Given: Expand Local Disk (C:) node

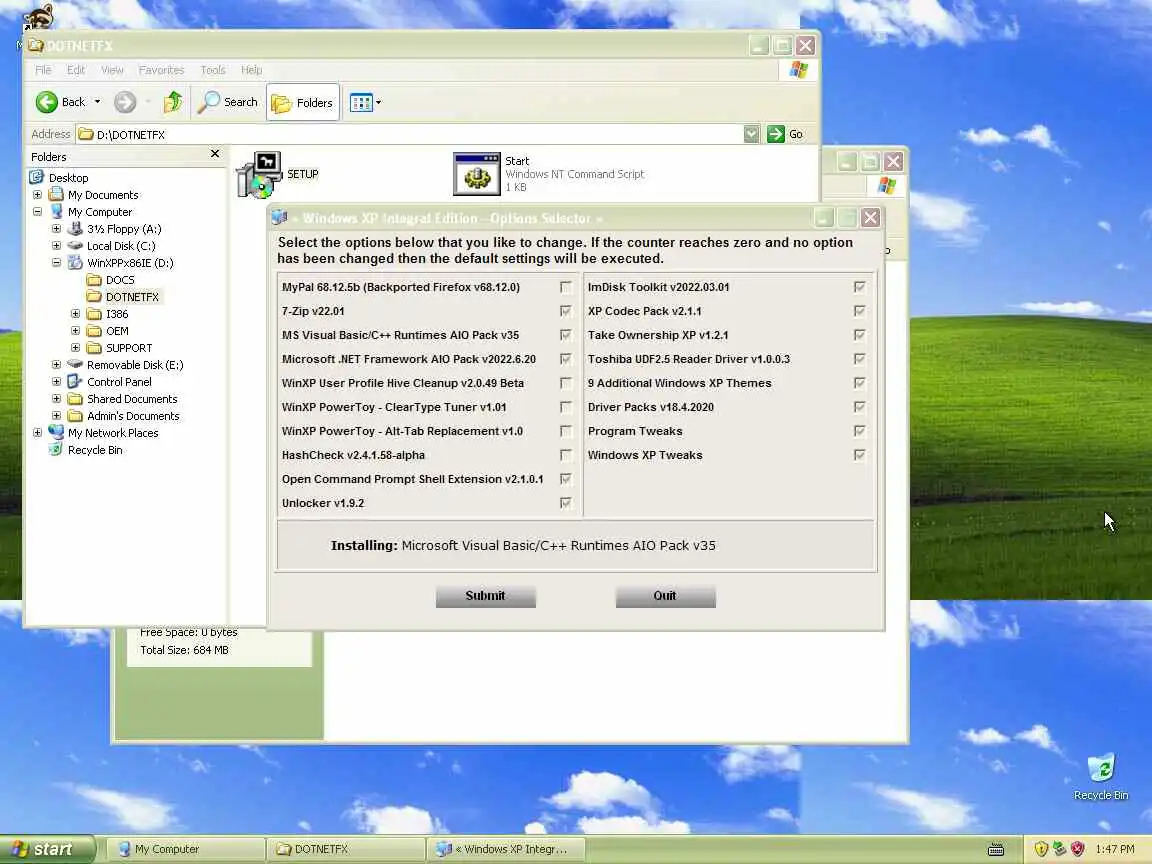Looking at the screenshot, I should pos(57,245).
